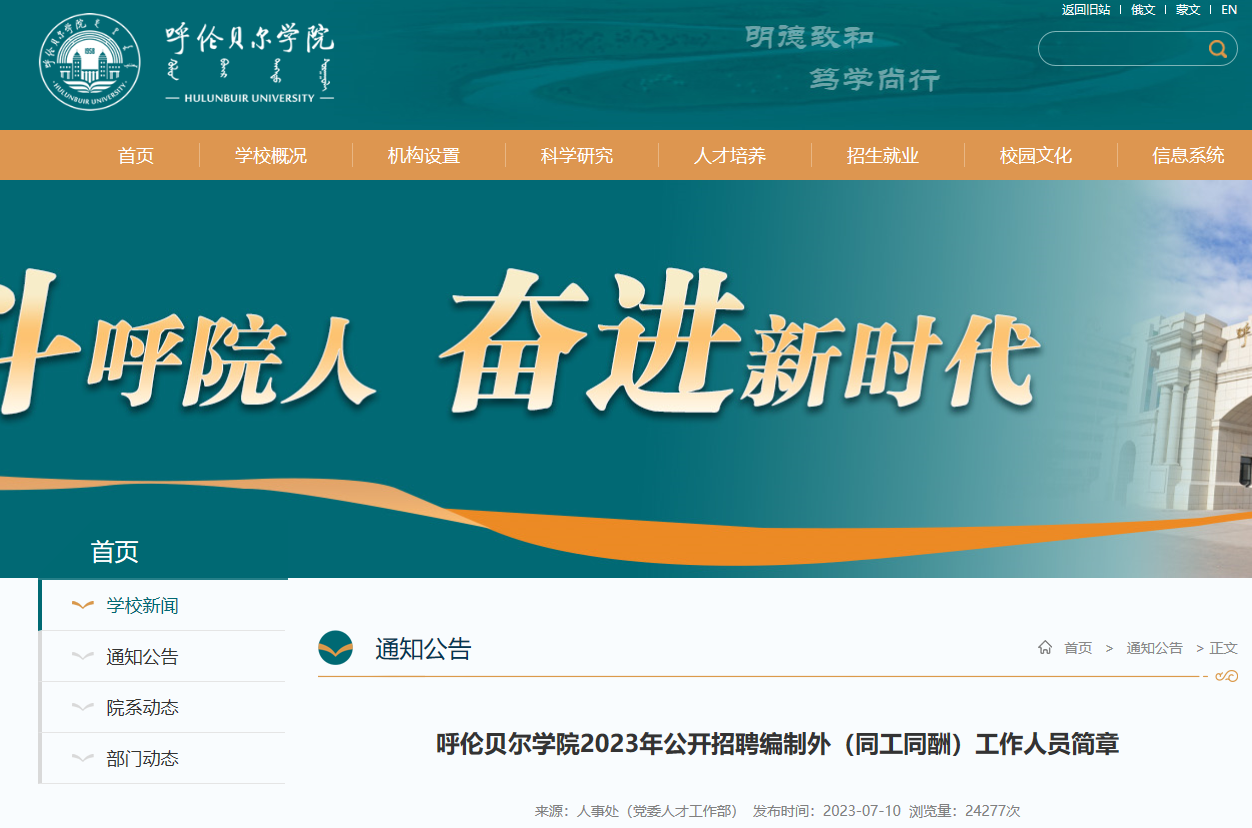1252x828 pixels.
Task: Click the round teal icon beside 通知公告 heading
Action: coord(335,648)
